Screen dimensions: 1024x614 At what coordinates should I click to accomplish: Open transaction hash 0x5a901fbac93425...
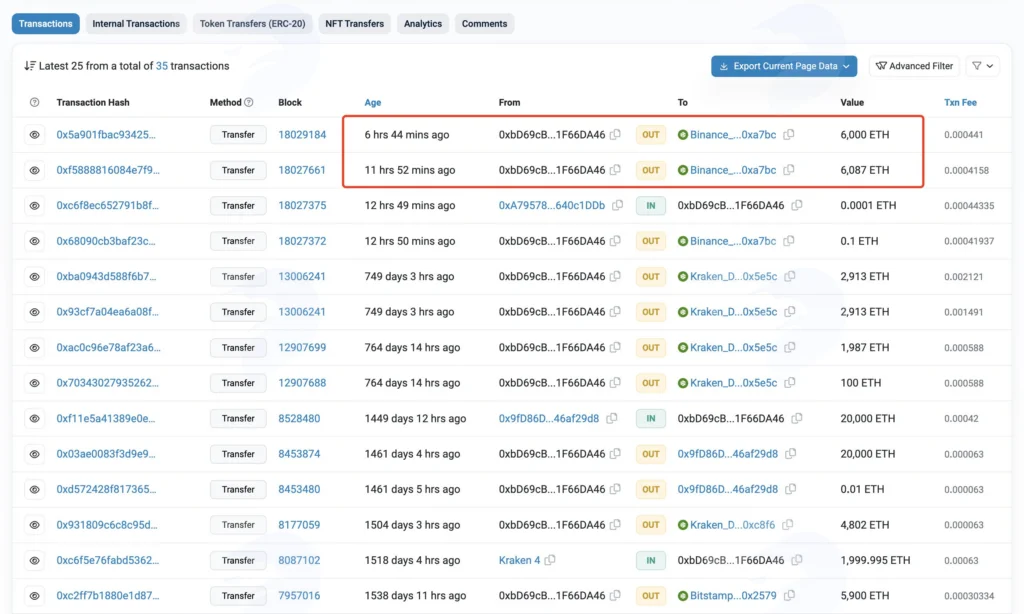[106, 135]
